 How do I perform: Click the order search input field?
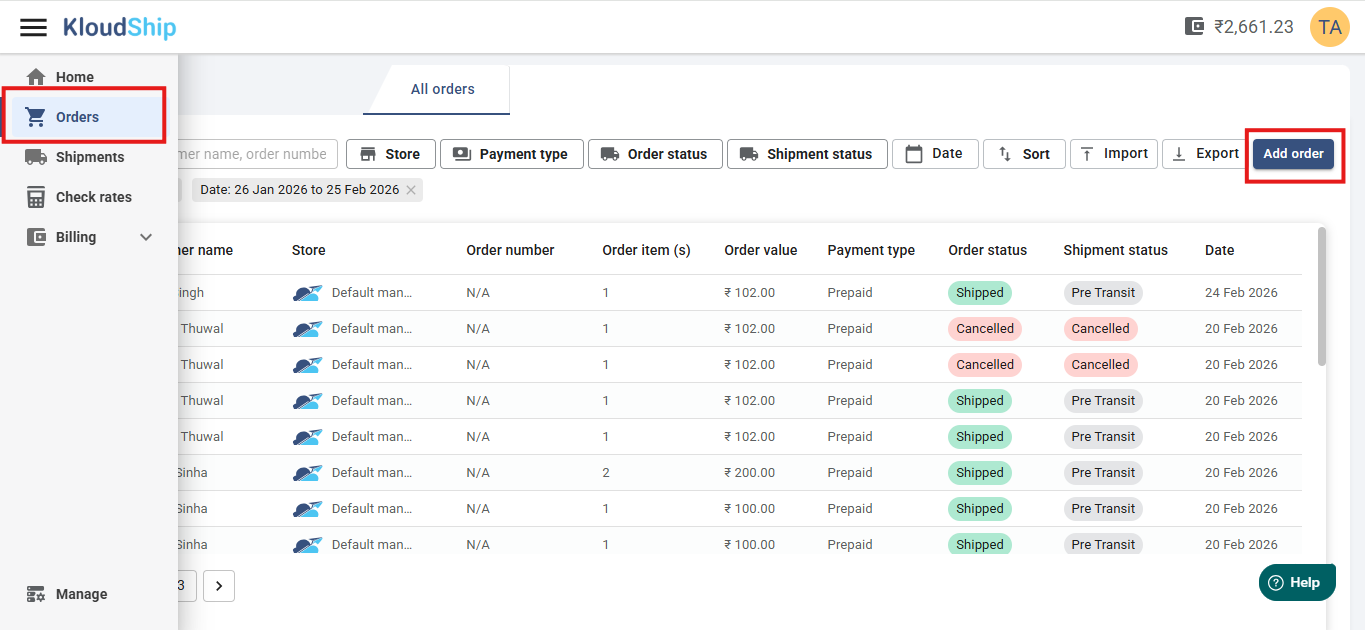click(255, 154)
